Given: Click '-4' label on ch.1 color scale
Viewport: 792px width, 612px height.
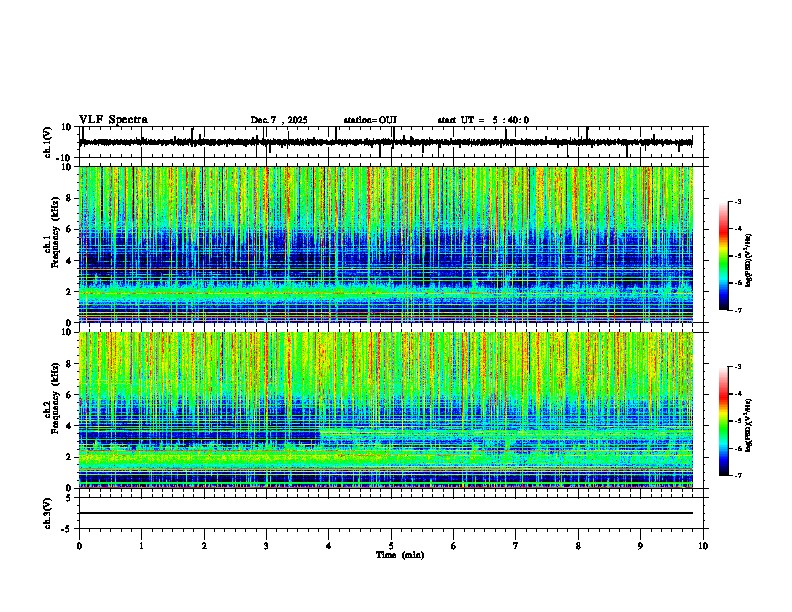Looking at the screenshot, I should (x=738, y=229).
